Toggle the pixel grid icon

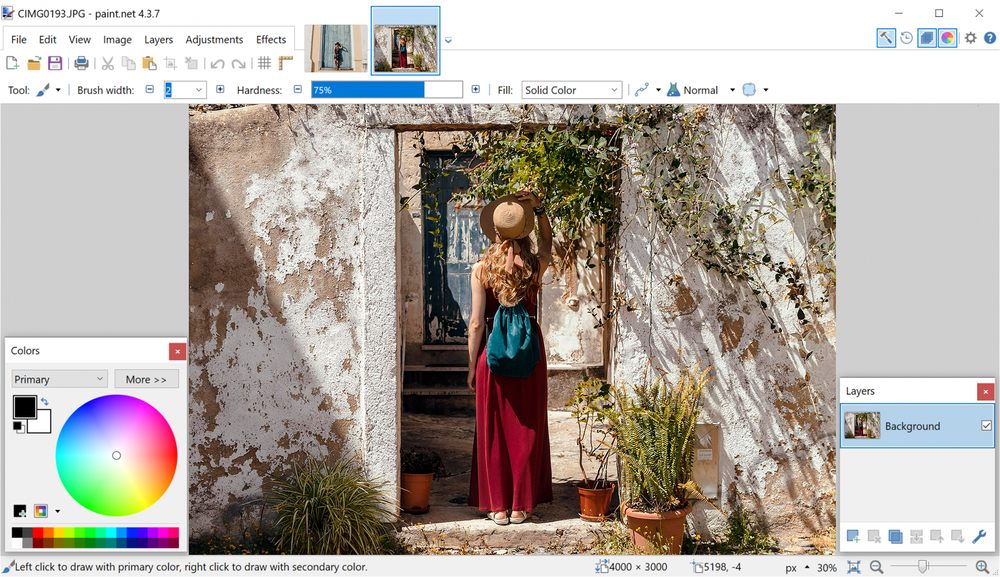(264, 63)
